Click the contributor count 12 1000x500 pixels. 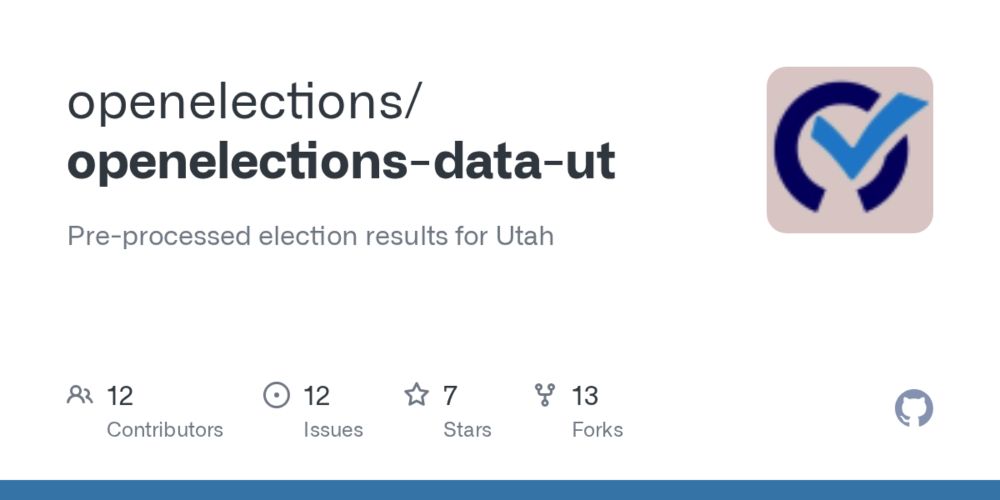[120, 396]
